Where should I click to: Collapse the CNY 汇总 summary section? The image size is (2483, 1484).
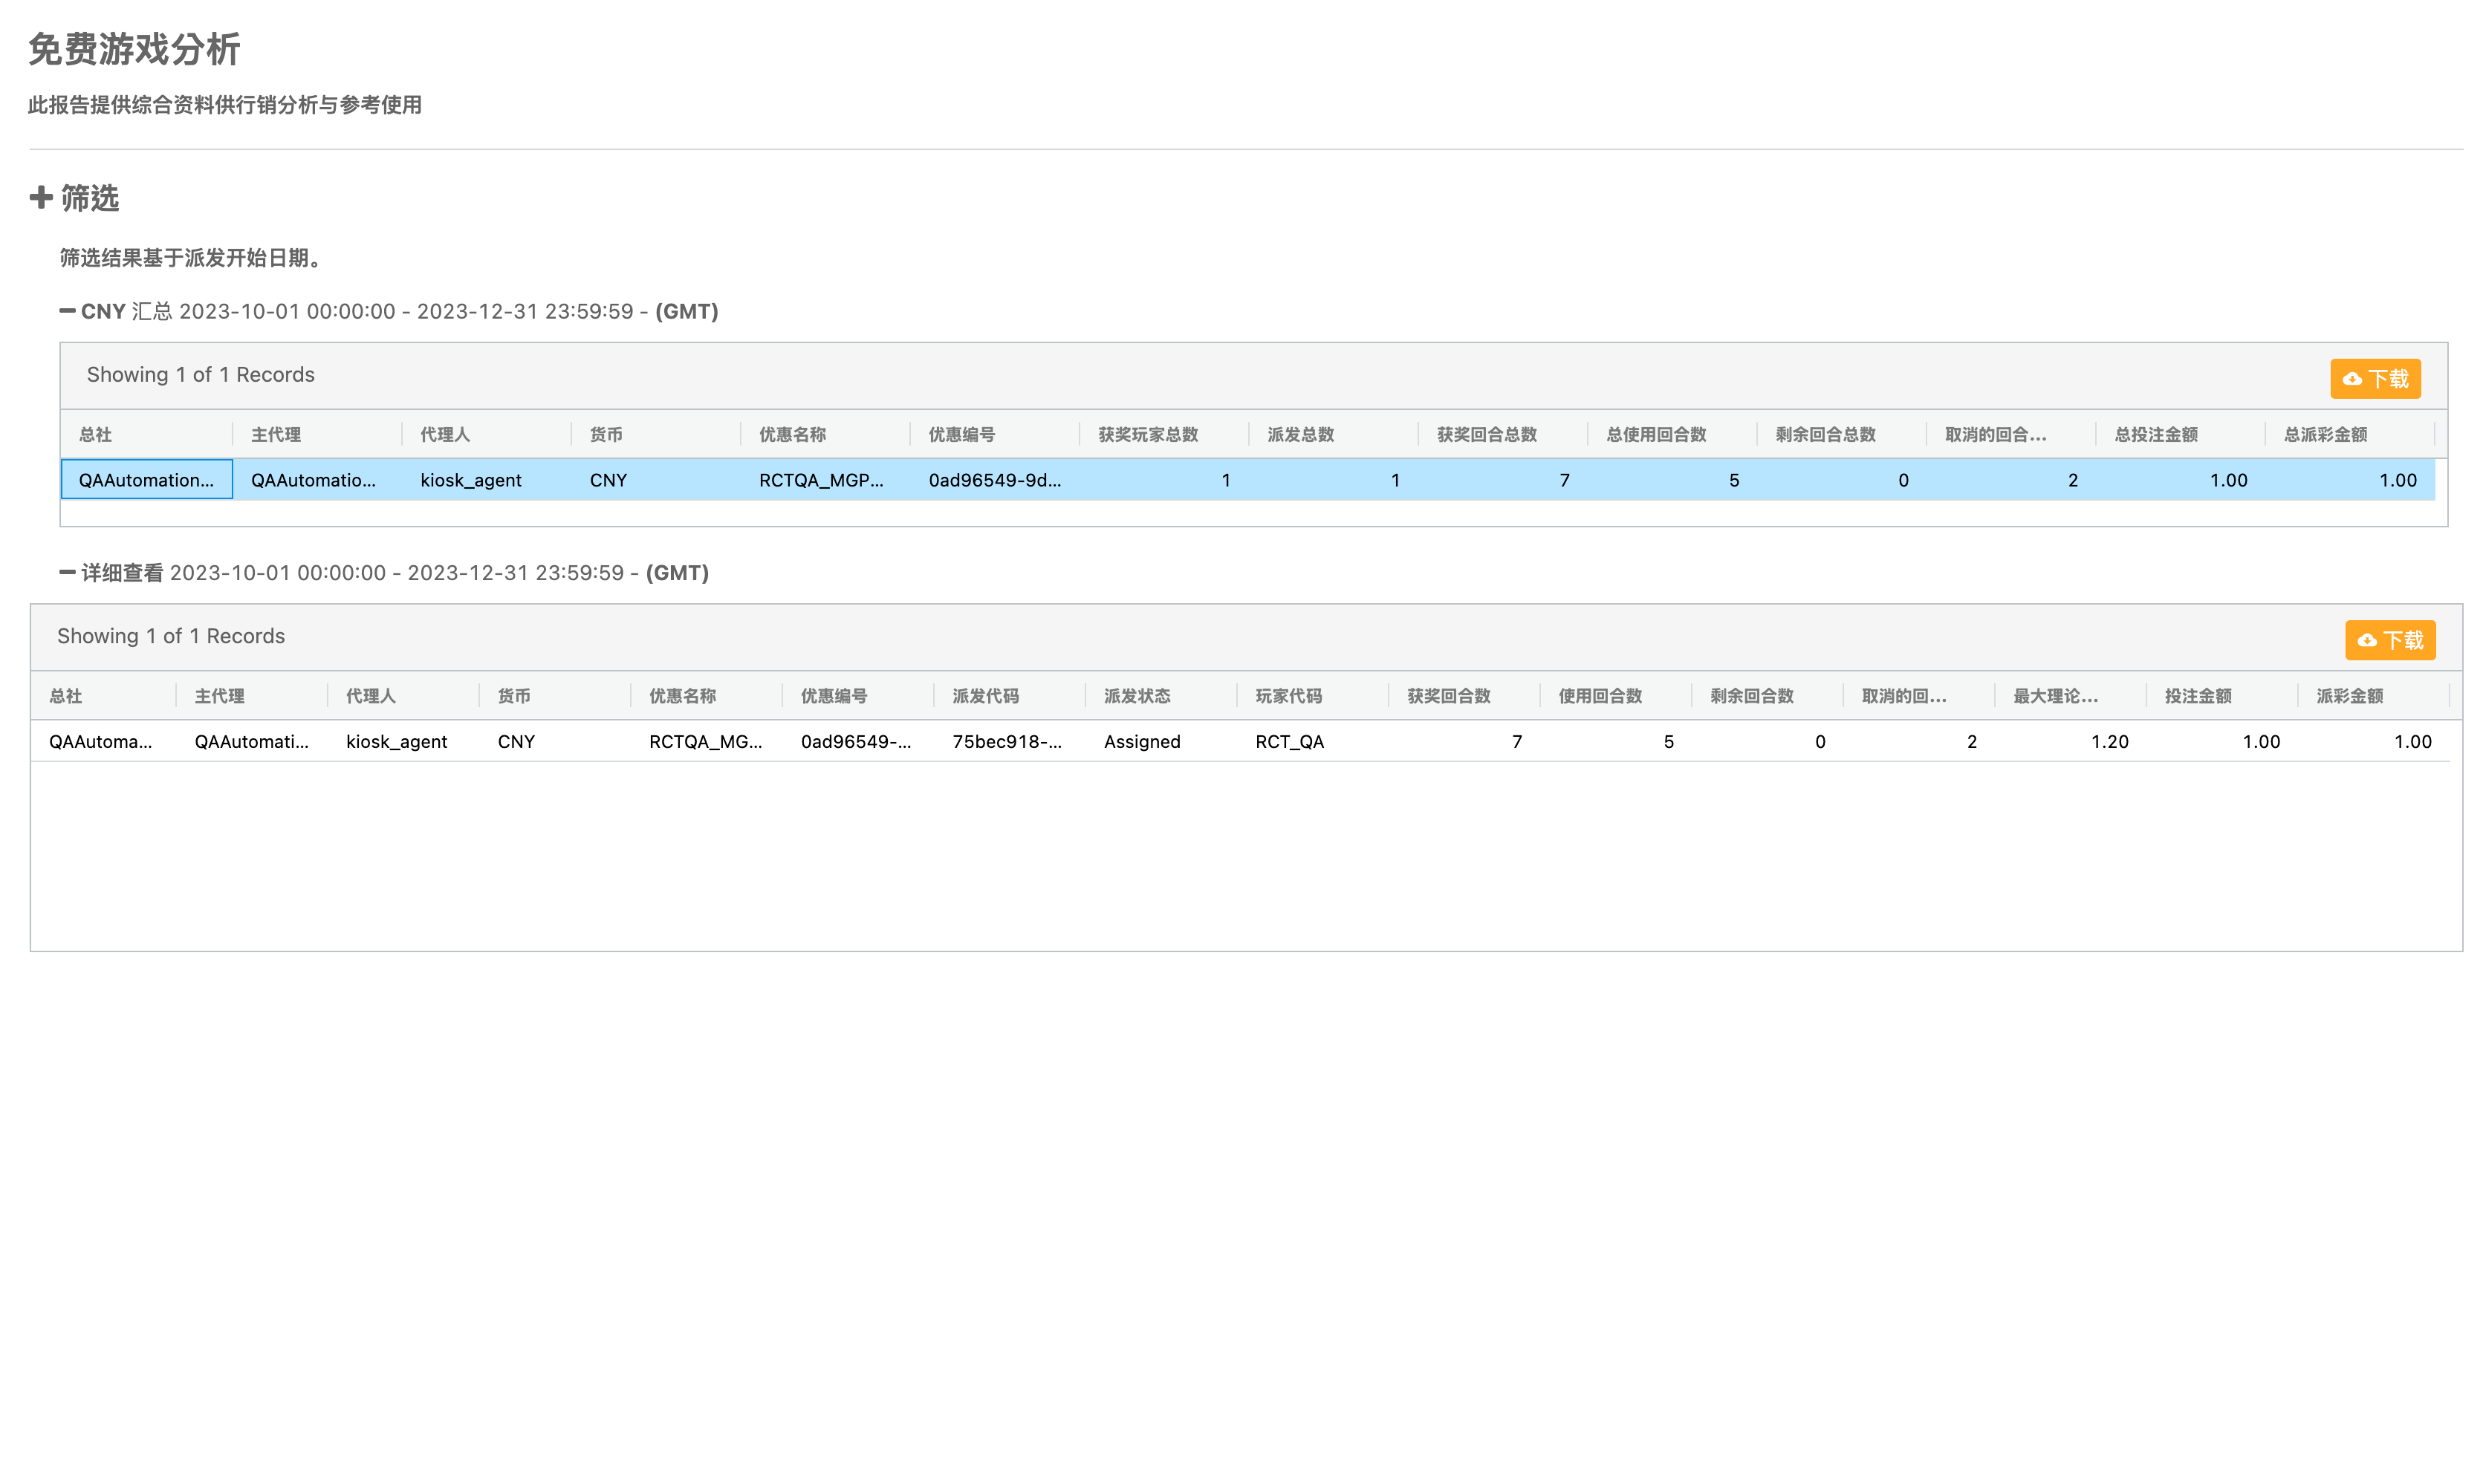pyautogui.click(x=67, y=311)
